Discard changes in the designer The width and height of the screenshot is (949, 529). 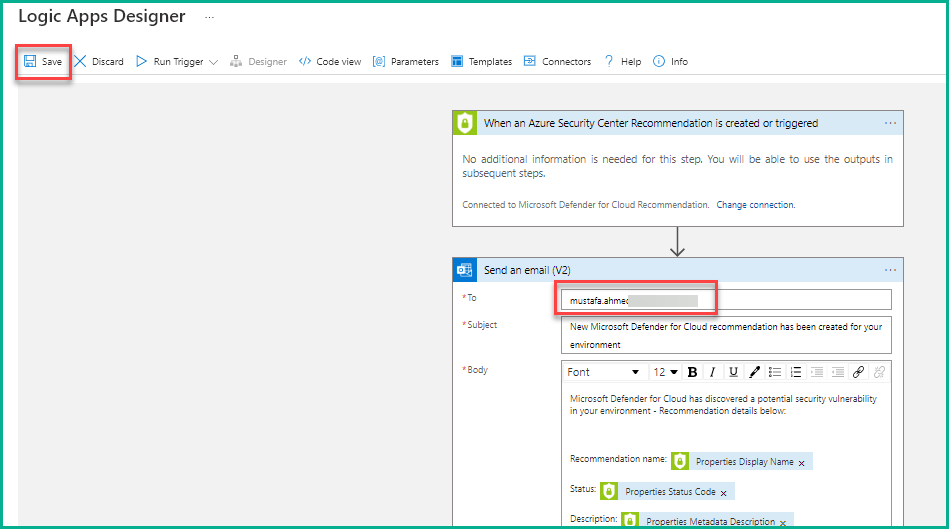point(99,62)
